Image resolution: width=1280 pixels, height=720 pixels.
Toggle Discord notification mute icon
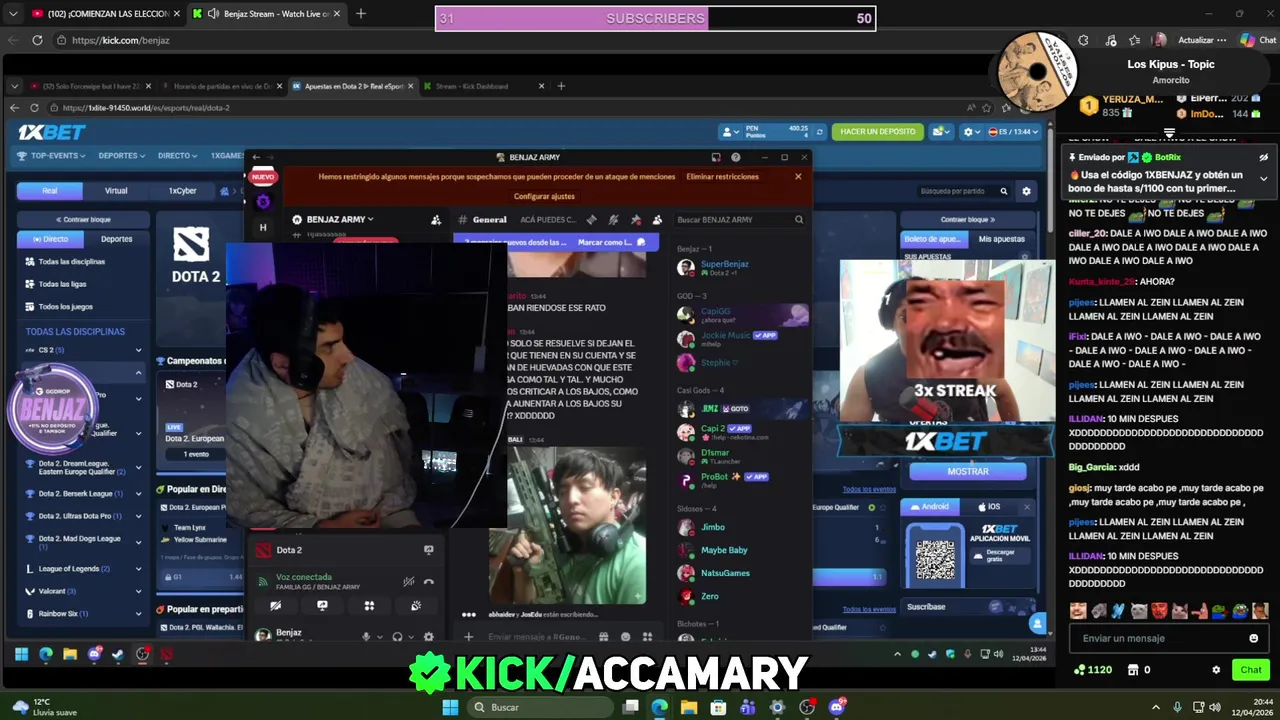(613, 220)
